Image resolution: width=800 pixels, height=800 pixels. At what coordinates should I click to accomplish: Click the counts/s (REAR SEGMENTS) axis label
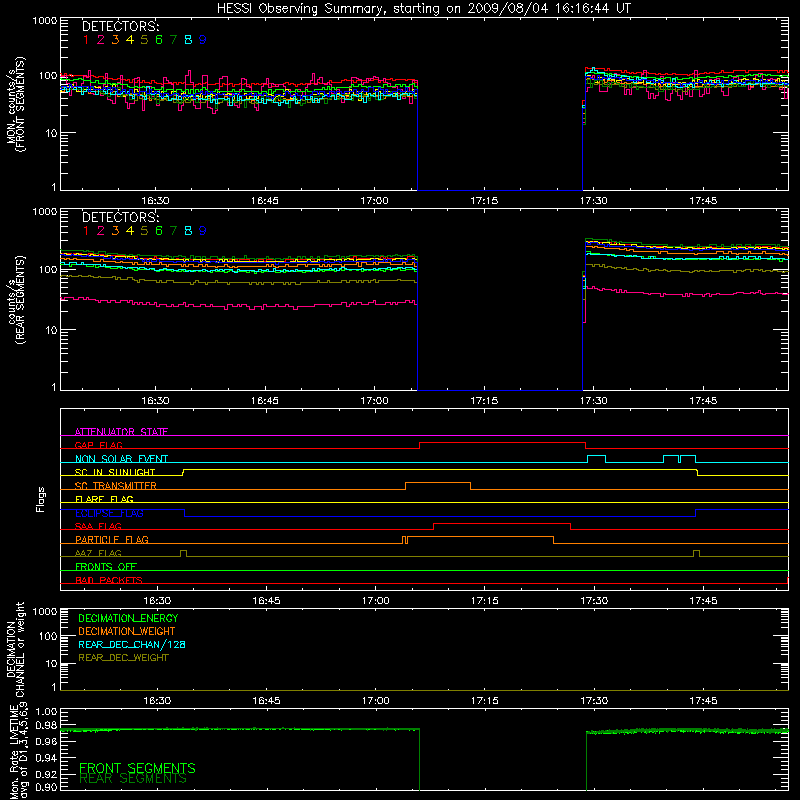tap(16, 300)
